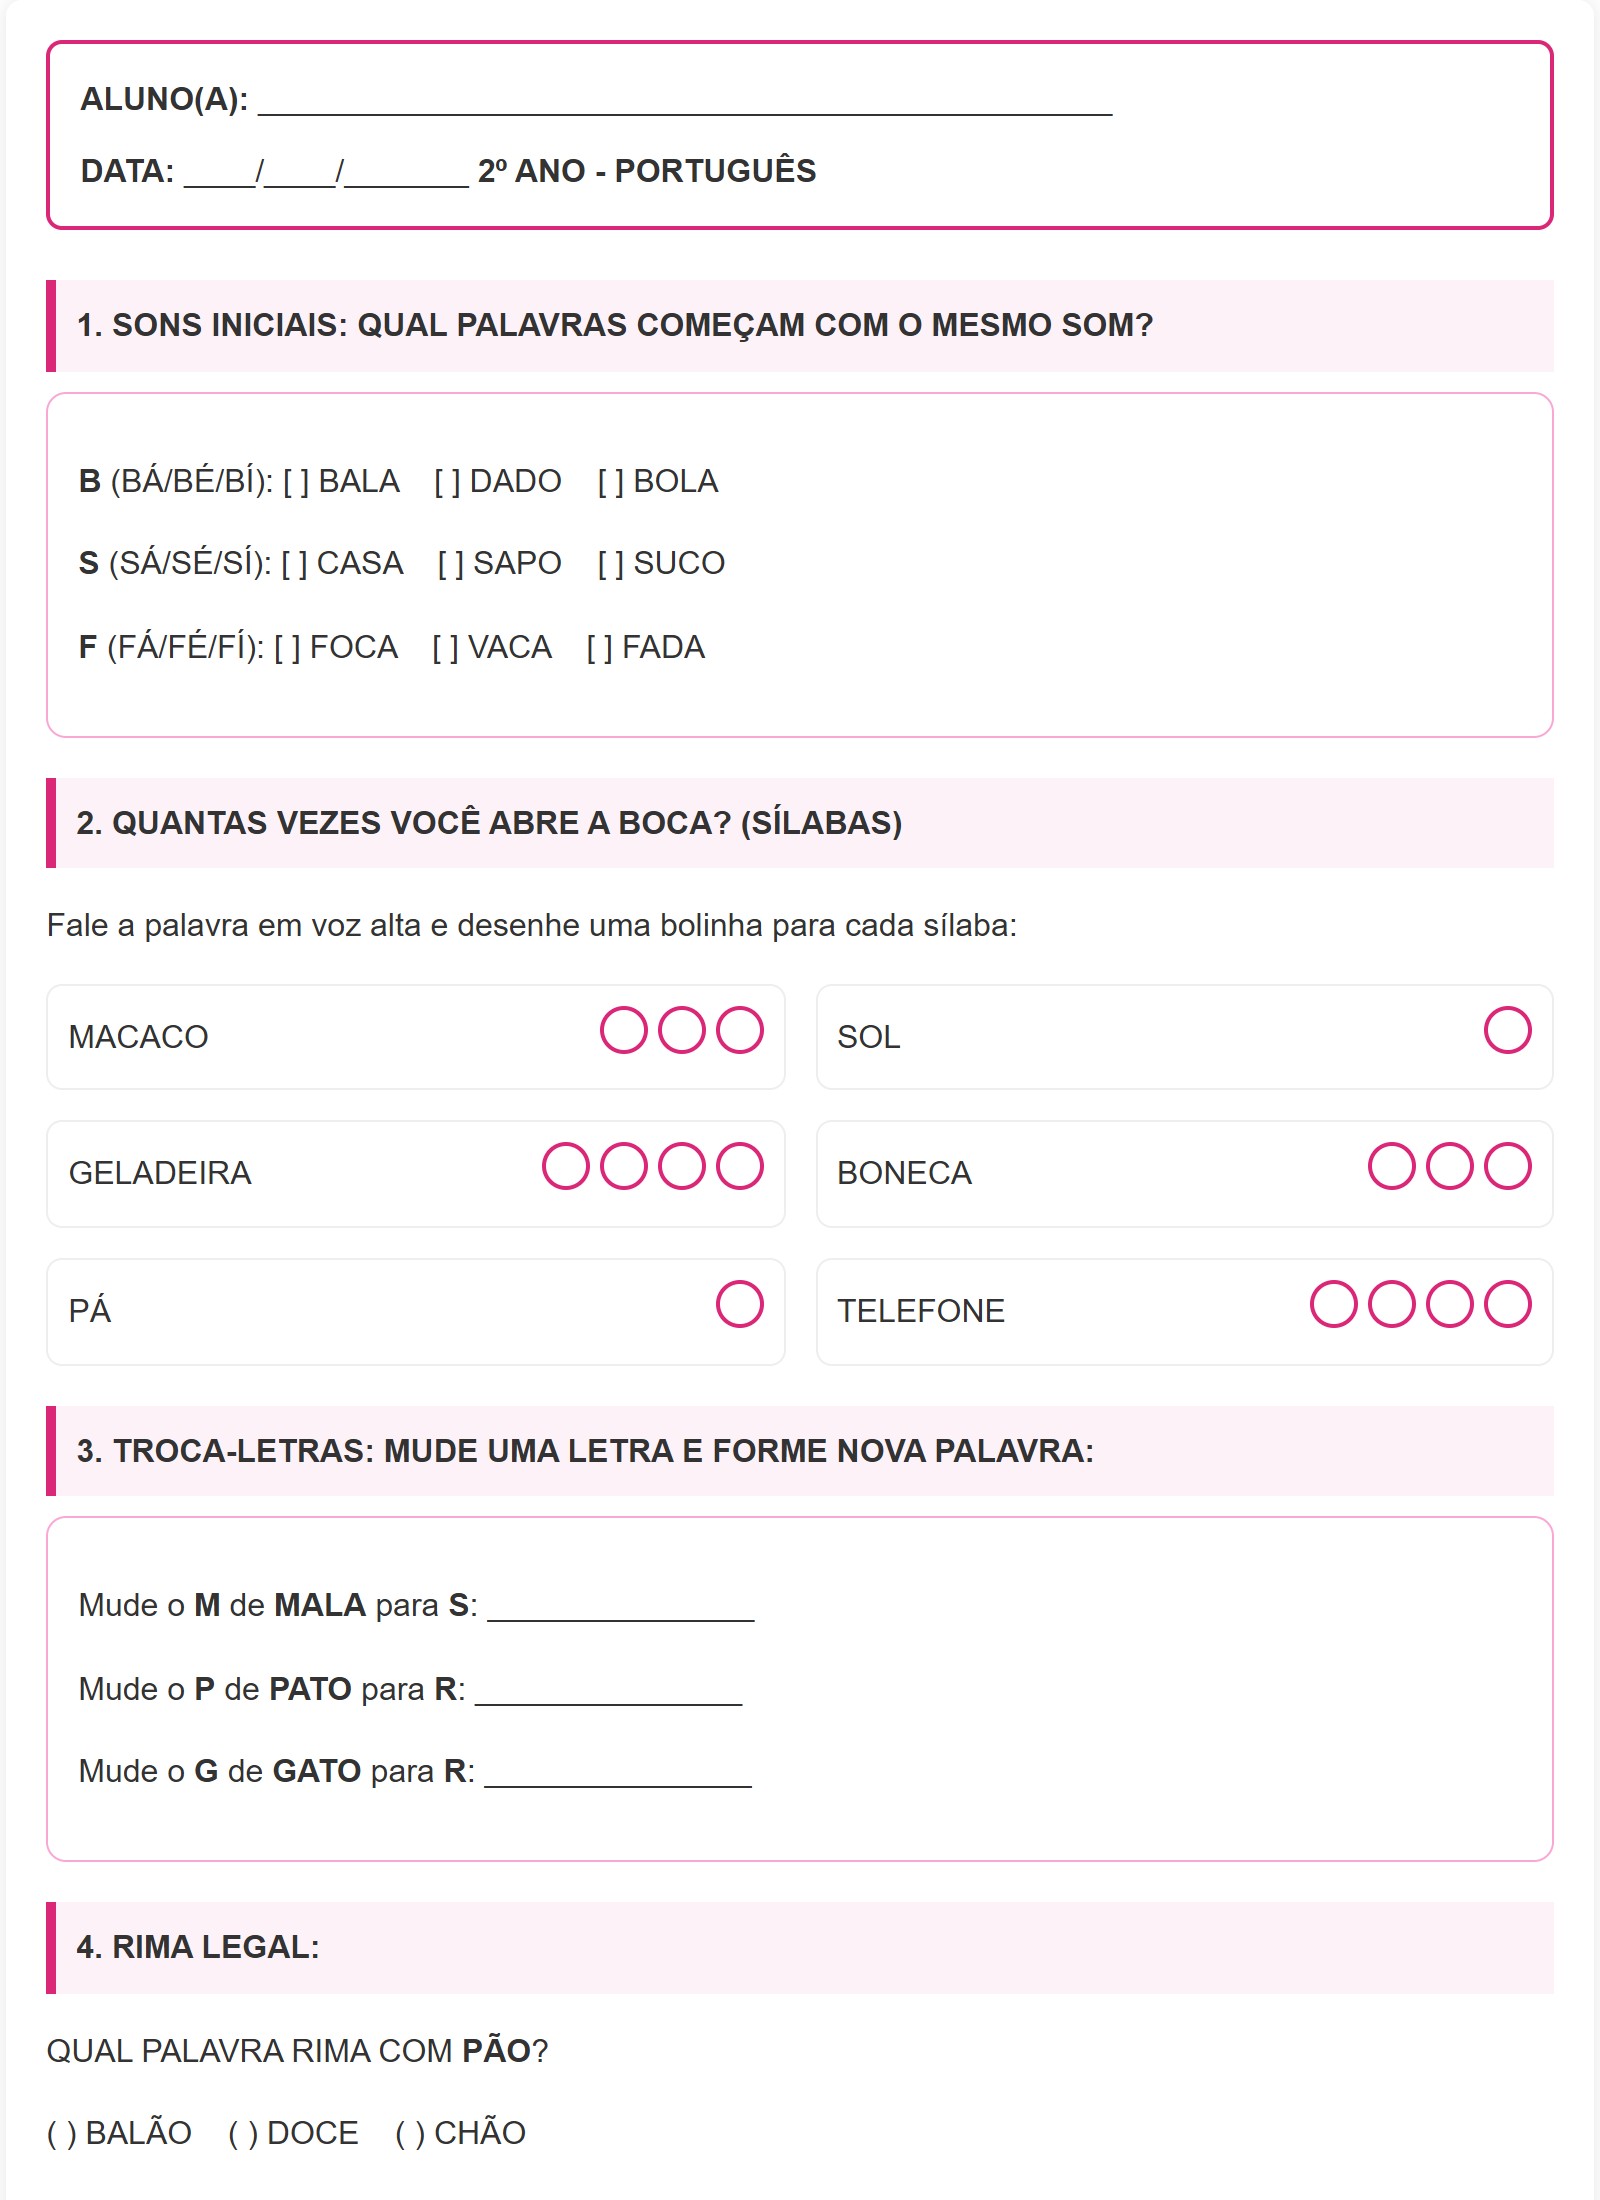Select the CHÃO rhyme option
This screenshot has height=2200, width=1600.
point(410,2134)
